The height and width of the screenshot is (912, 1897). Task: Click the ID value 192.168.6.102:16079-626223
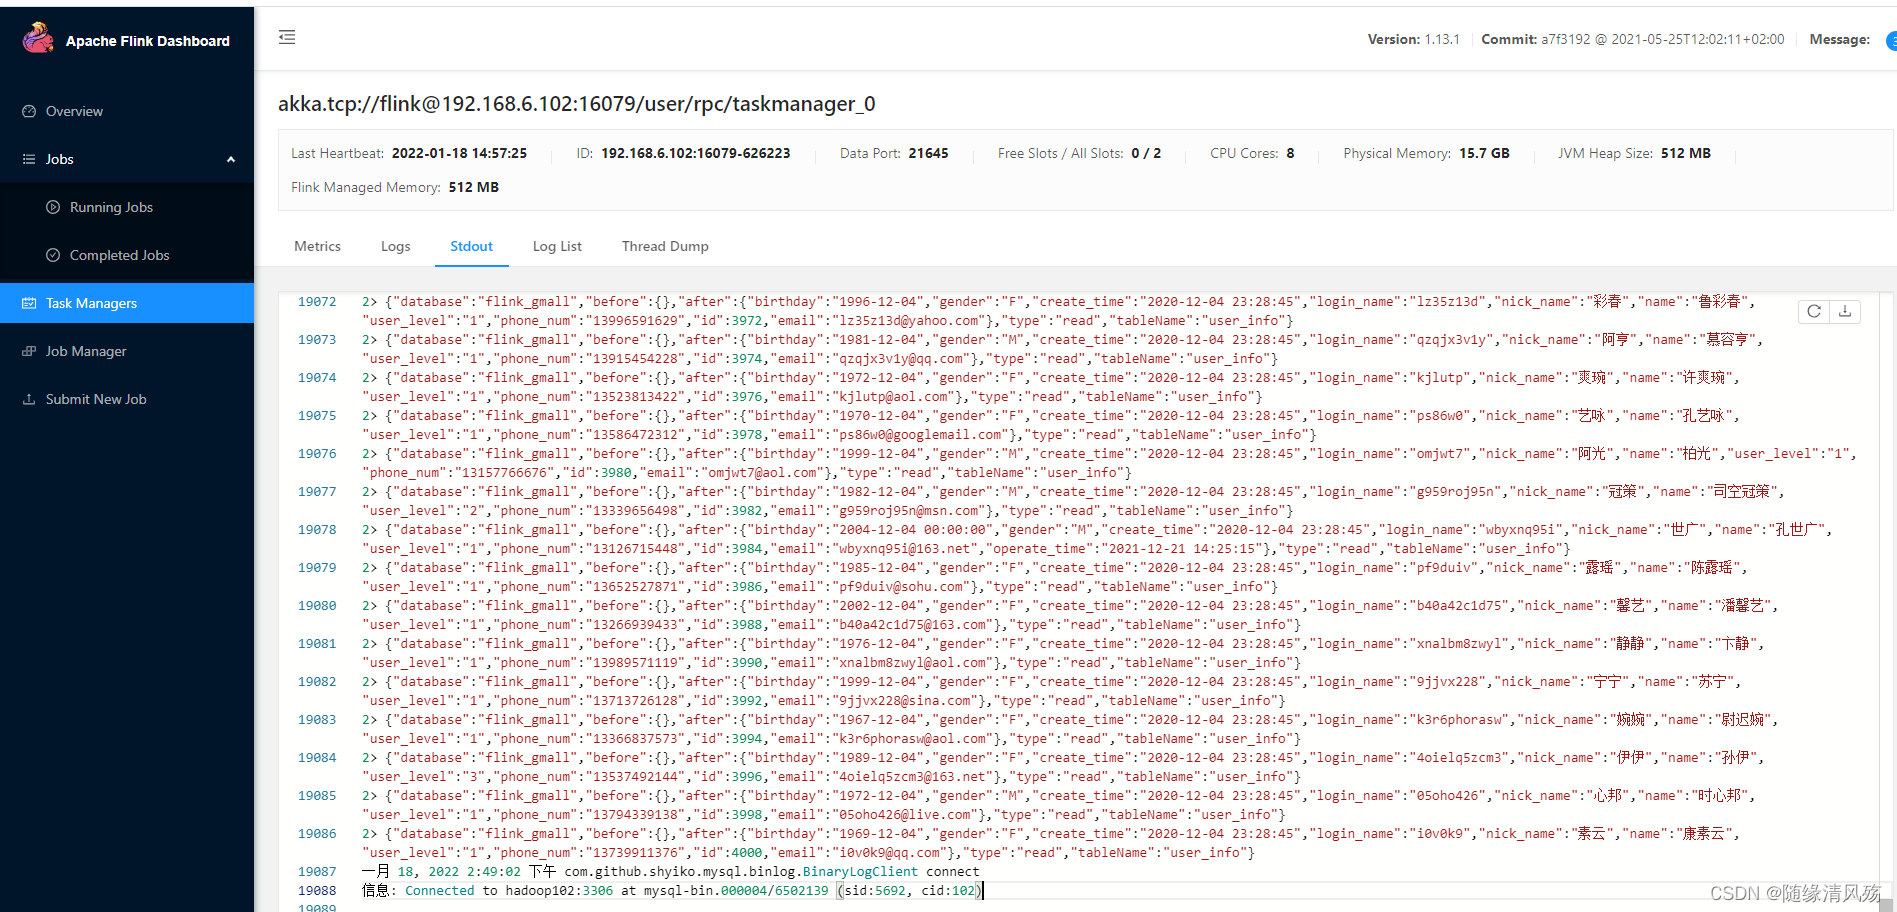pyautogui.click(x=696, y=153)
